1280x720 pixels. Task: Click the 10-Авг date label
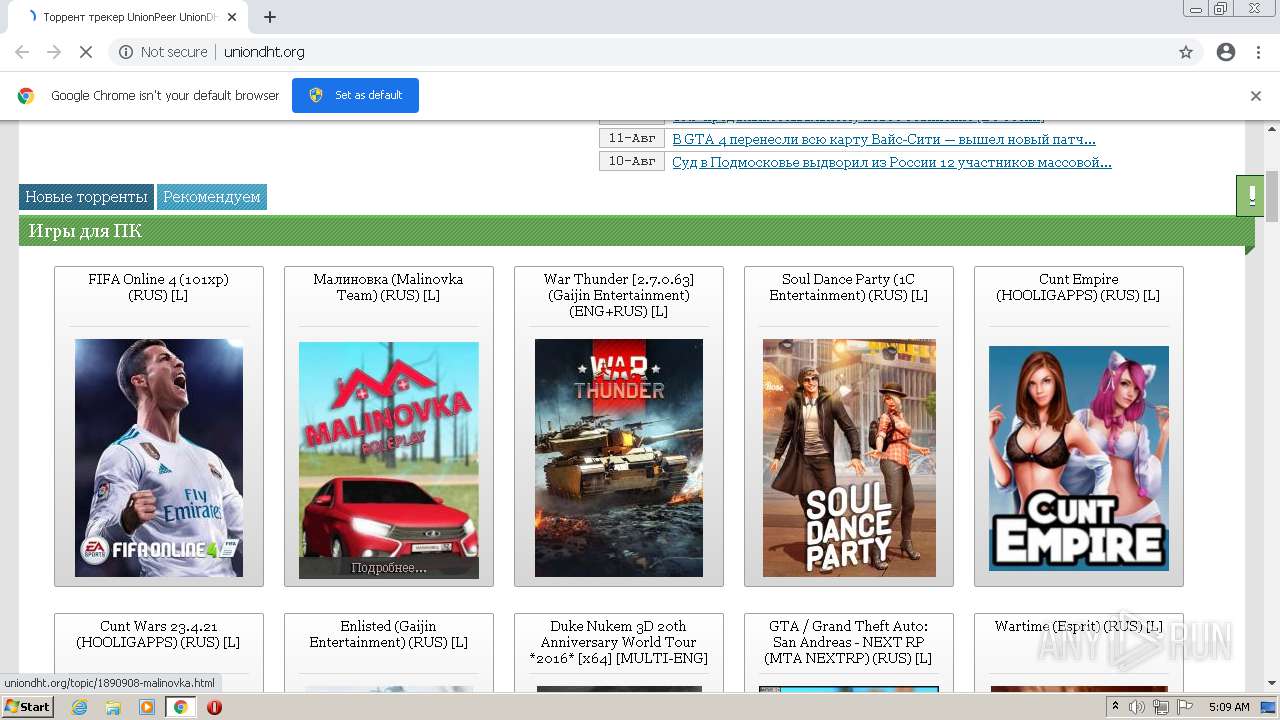632,161
